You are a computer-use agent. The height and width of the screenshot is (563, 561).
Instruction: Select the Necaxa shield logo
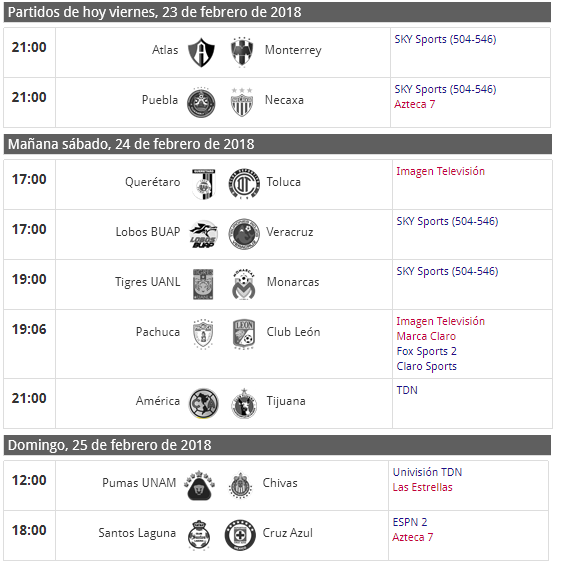242,102
